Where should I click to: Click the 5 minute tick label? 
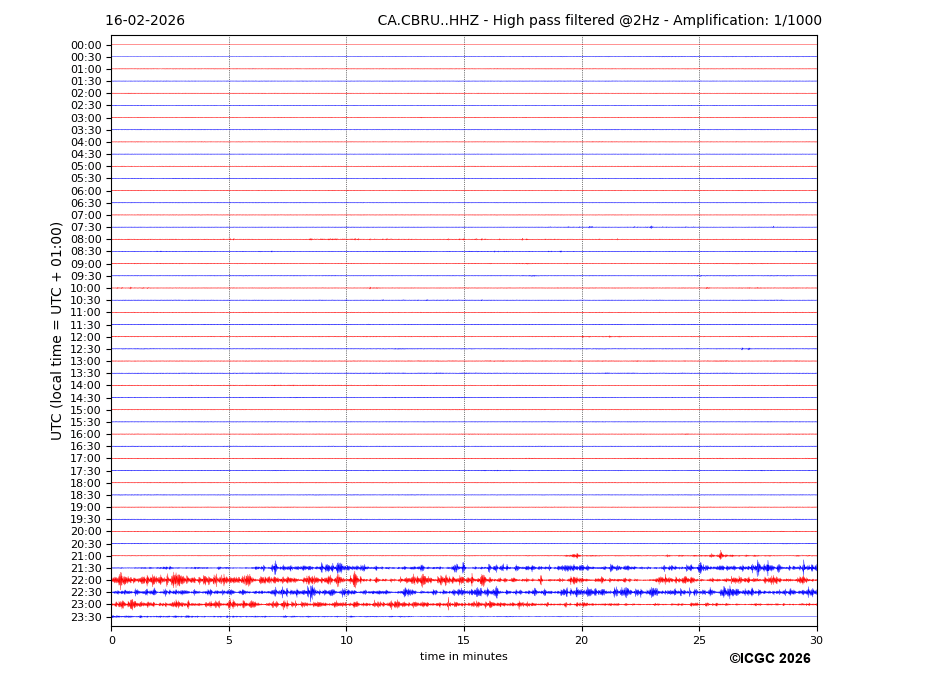(229, 640)
